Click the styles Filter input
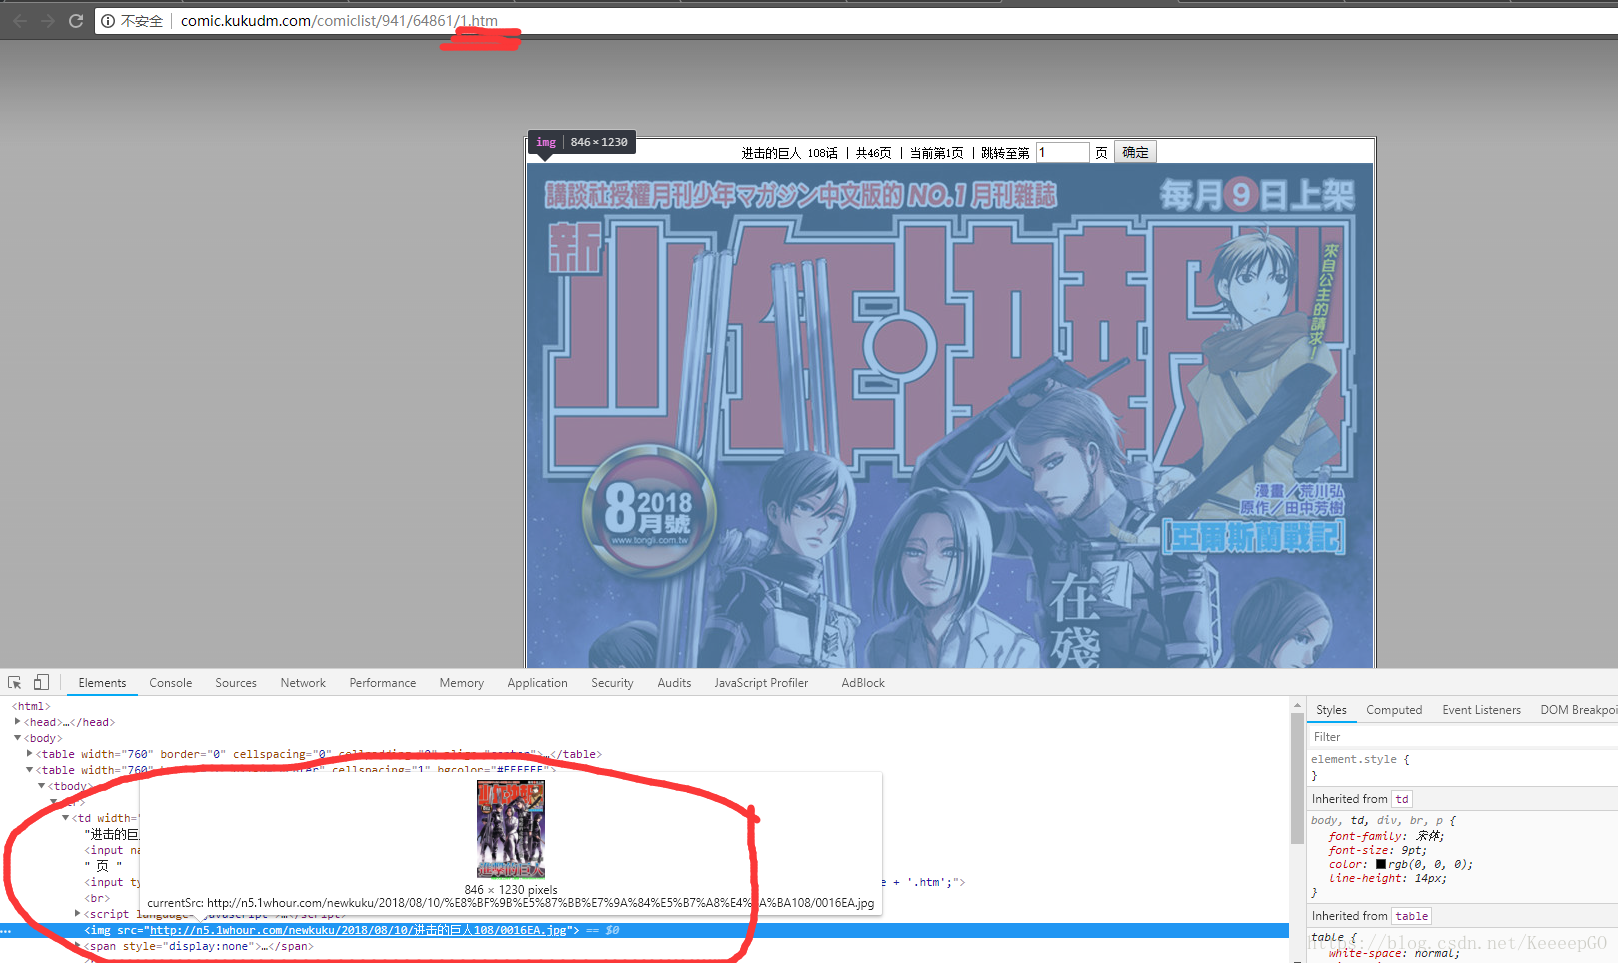 (1463, 737)
